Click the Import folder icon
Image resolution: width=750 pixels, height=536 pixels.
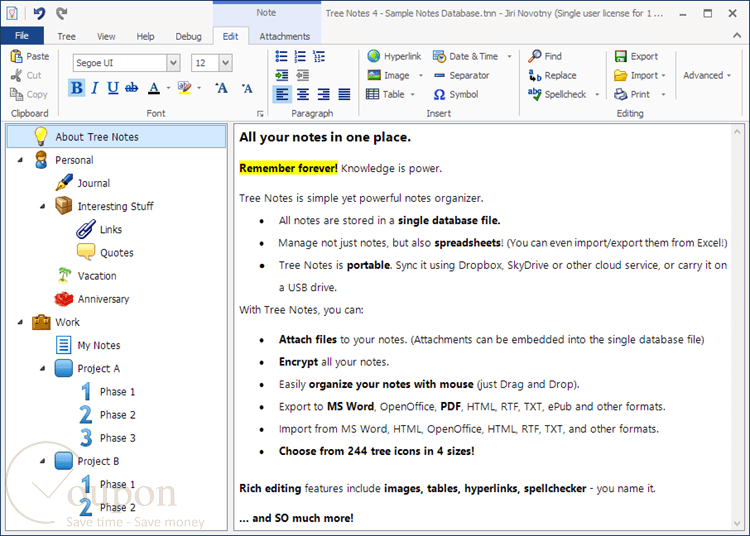pos(621,76)
